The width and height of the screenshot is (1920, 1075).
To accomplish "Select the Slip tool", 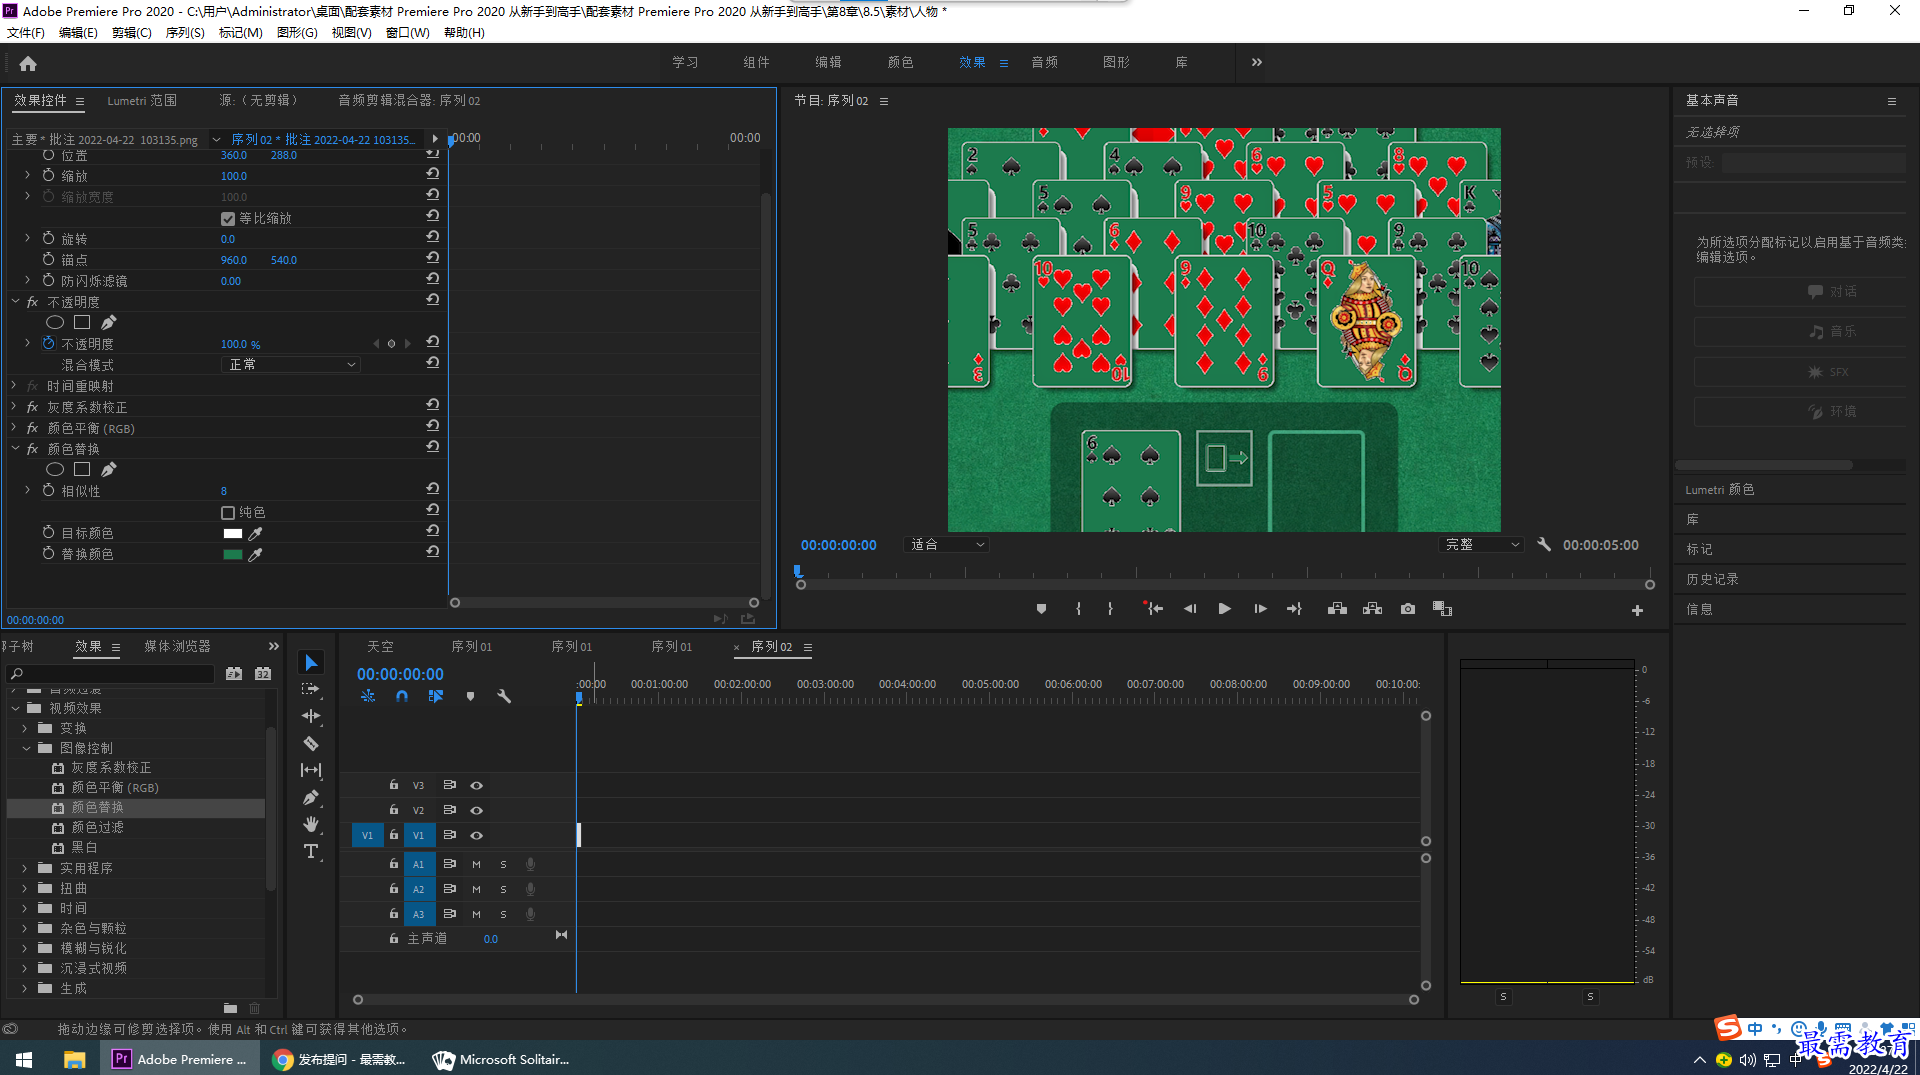I will tap(311, 770).
